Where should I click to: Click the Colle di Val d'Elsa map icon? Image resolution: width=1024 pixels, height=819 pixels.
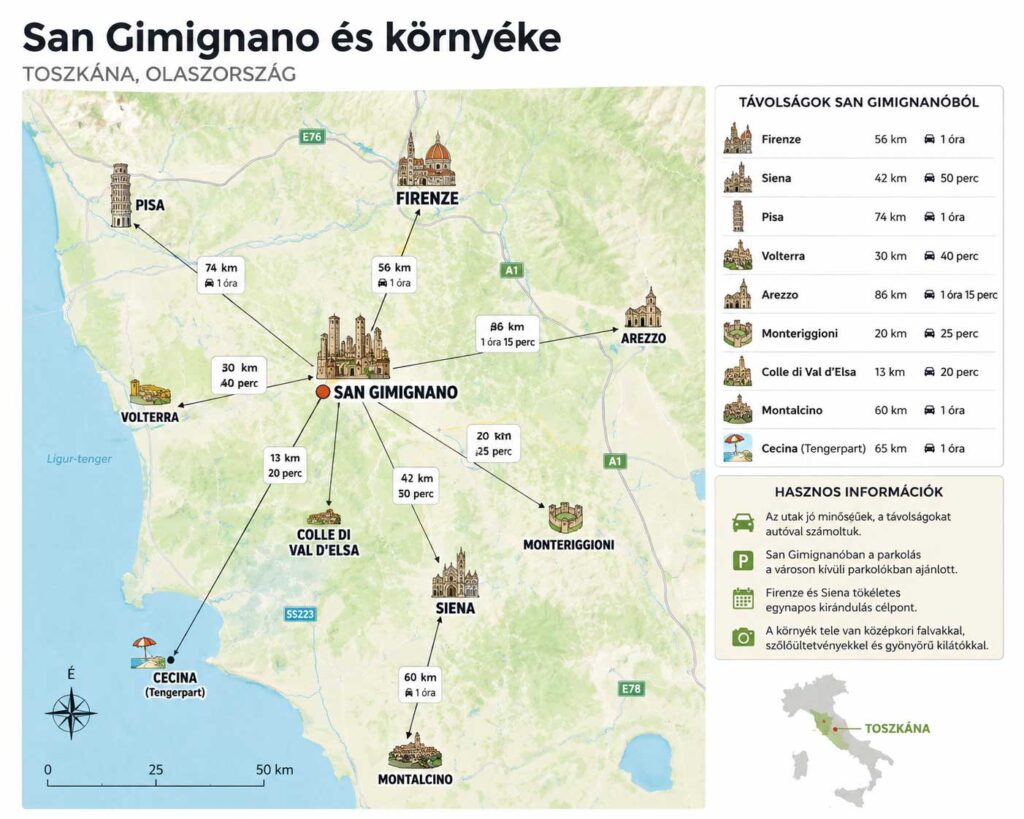(324, 517)
